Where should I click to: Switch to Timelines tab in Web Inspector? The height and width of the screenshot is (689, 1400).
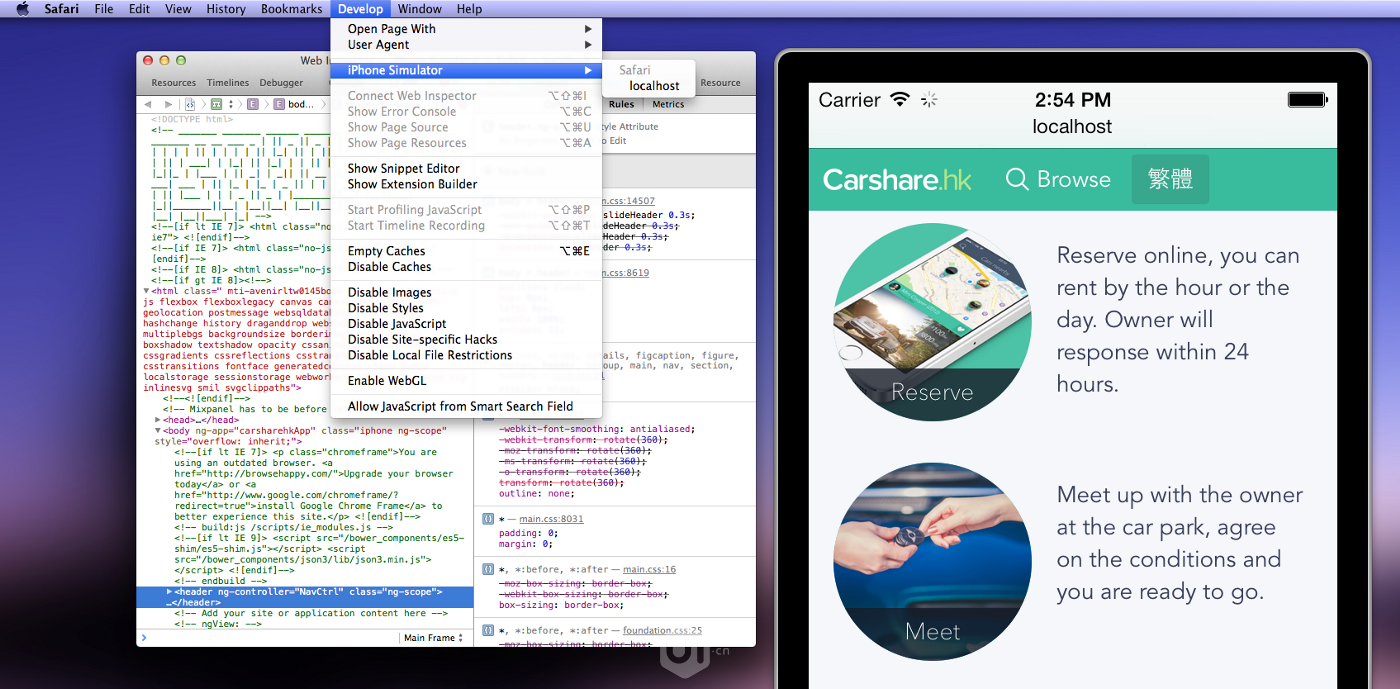pos(228,83)
